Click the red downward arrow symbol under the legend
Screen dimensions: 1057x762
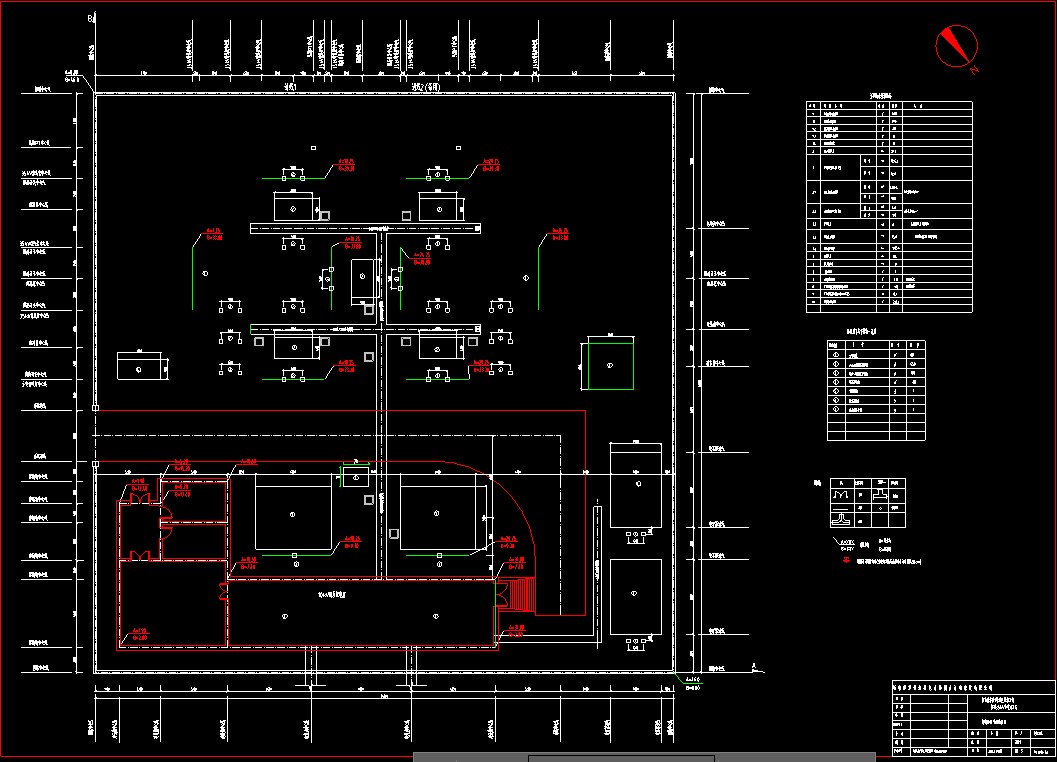pyautogui.click(x=845, y=560)
